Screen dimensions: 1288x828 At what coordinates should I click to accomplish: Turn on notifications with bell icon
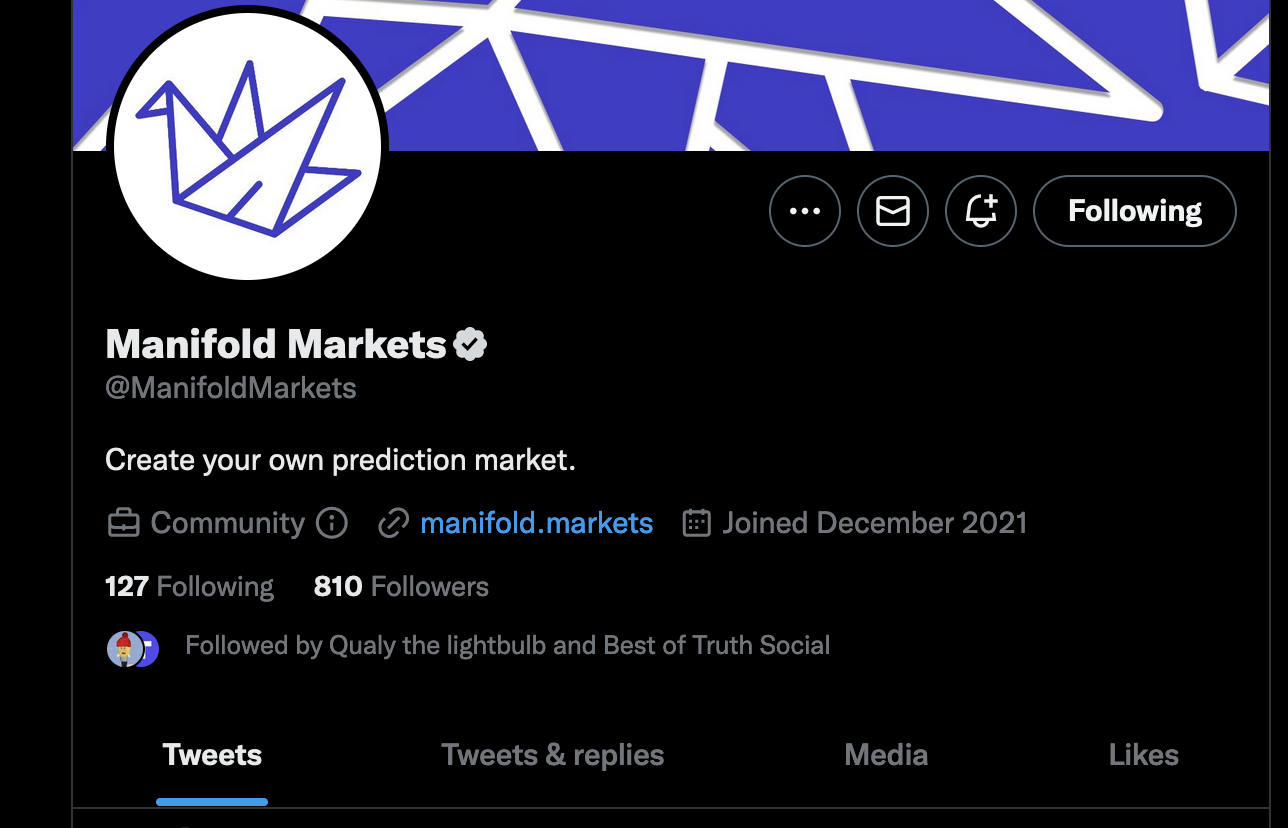coord(981,211)
